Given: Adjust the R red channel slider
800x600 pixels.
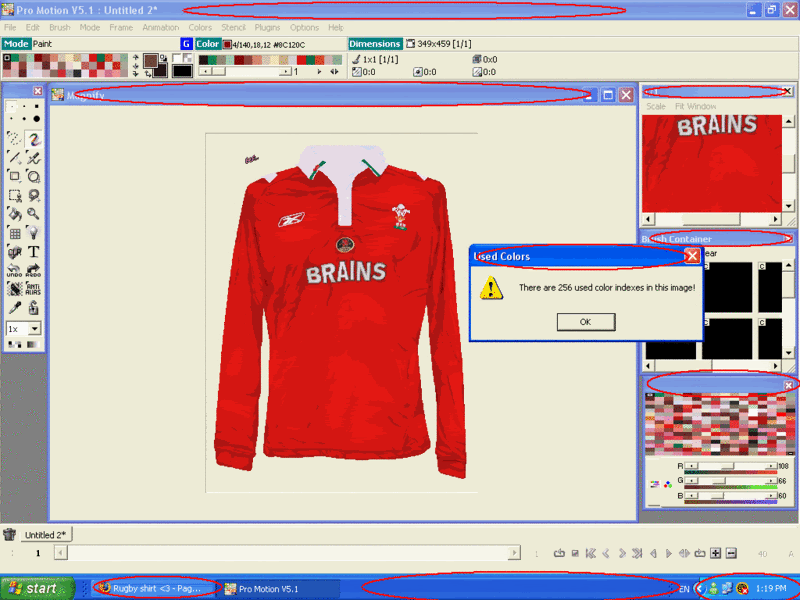Looking at the screenshot, I should 720,467.
